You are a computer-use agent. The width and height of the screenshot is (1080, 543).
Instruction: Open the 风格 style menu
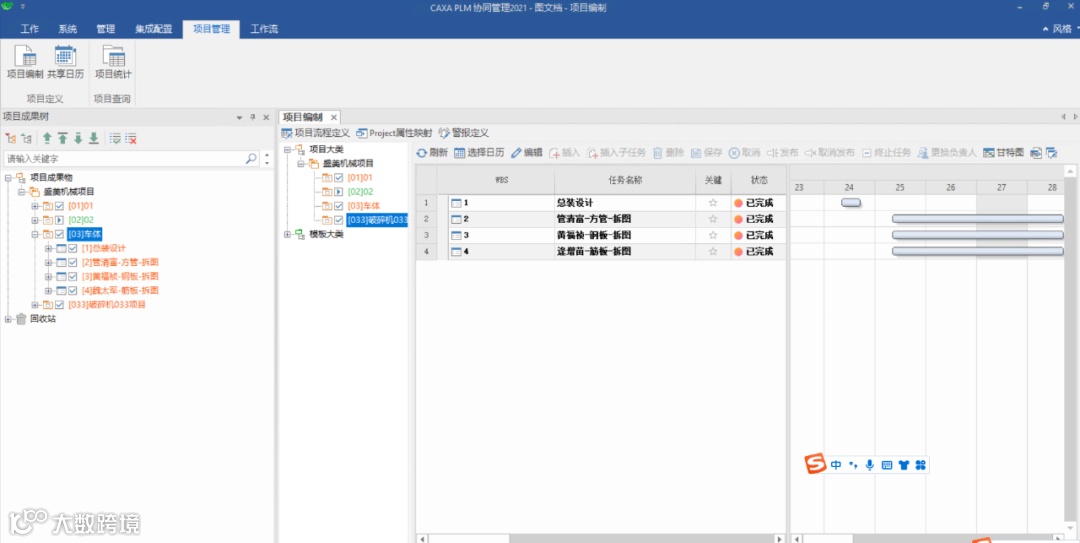[x=1061, y=29]
